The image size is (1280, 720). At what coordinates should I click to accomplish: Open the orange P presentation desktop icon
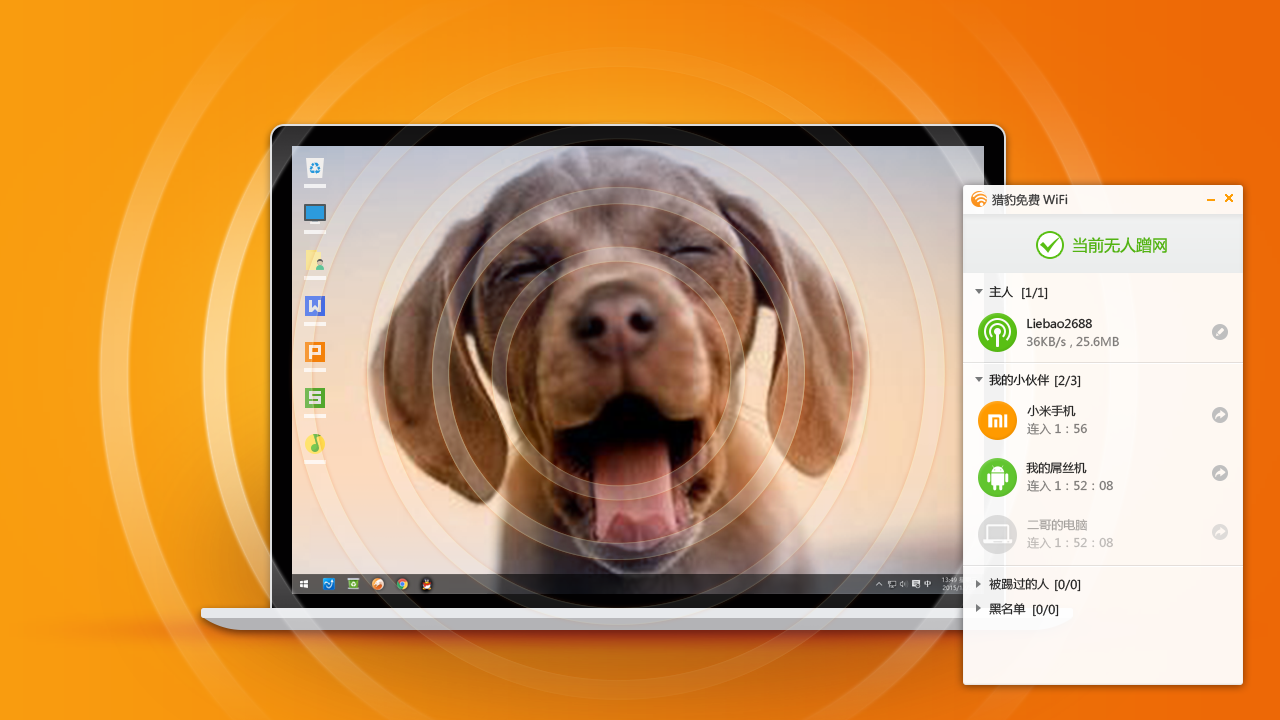tap(315, 352)
